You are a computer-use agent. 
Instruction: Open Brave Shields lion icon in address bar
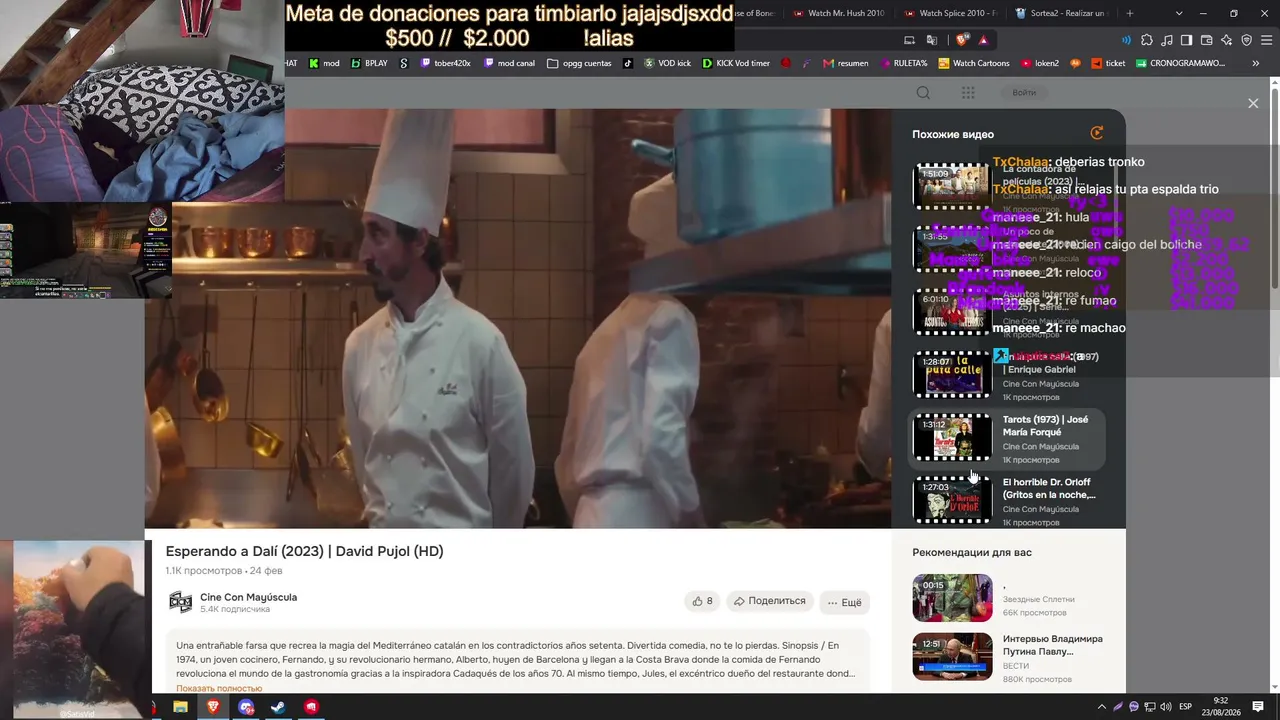coord(962,40)
